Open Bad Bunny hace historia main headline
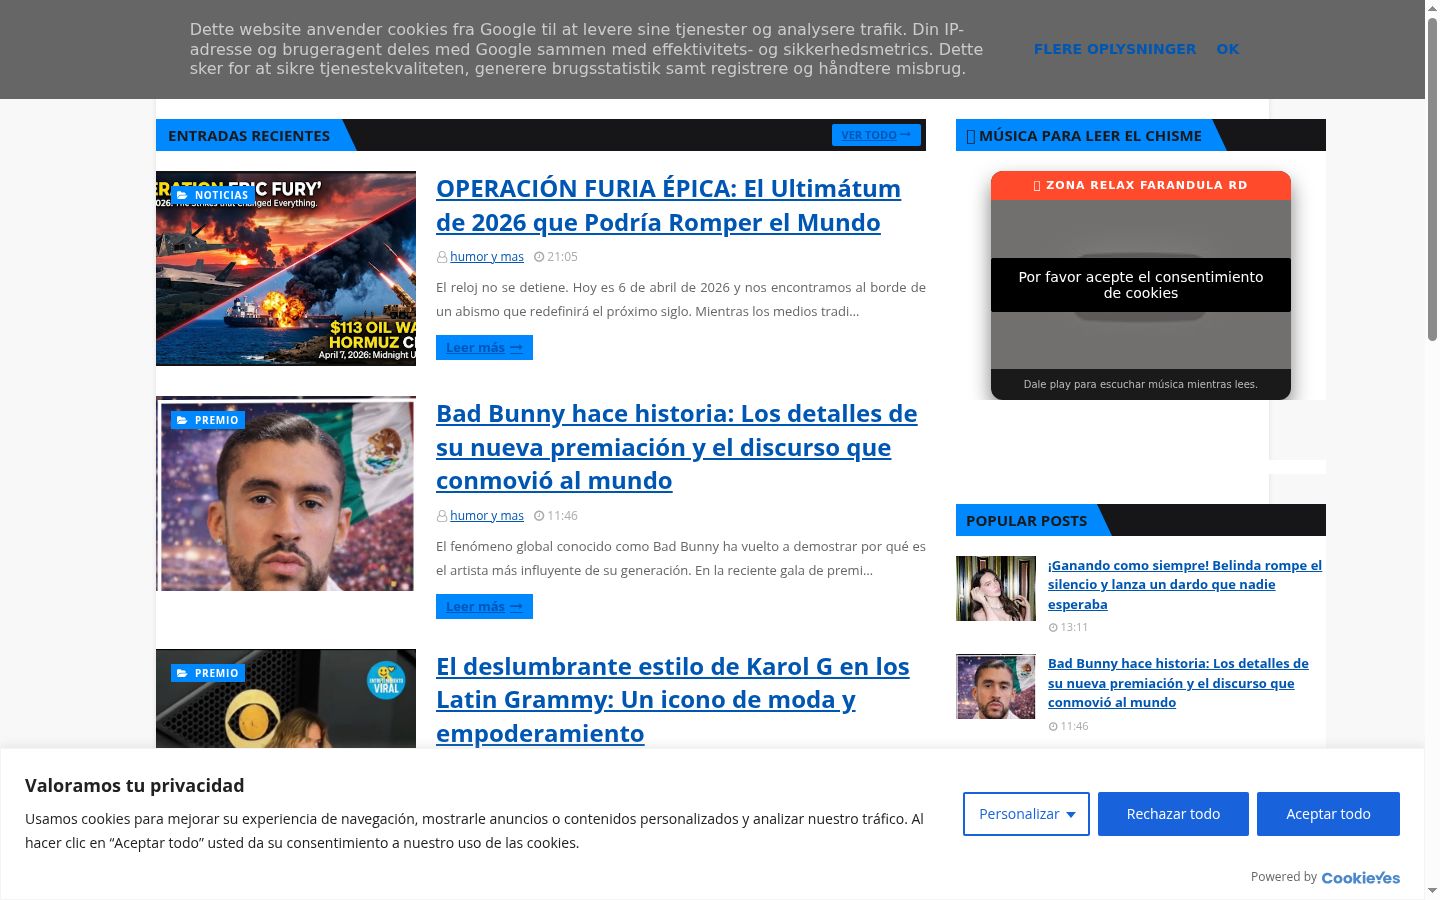 (676, 447)
